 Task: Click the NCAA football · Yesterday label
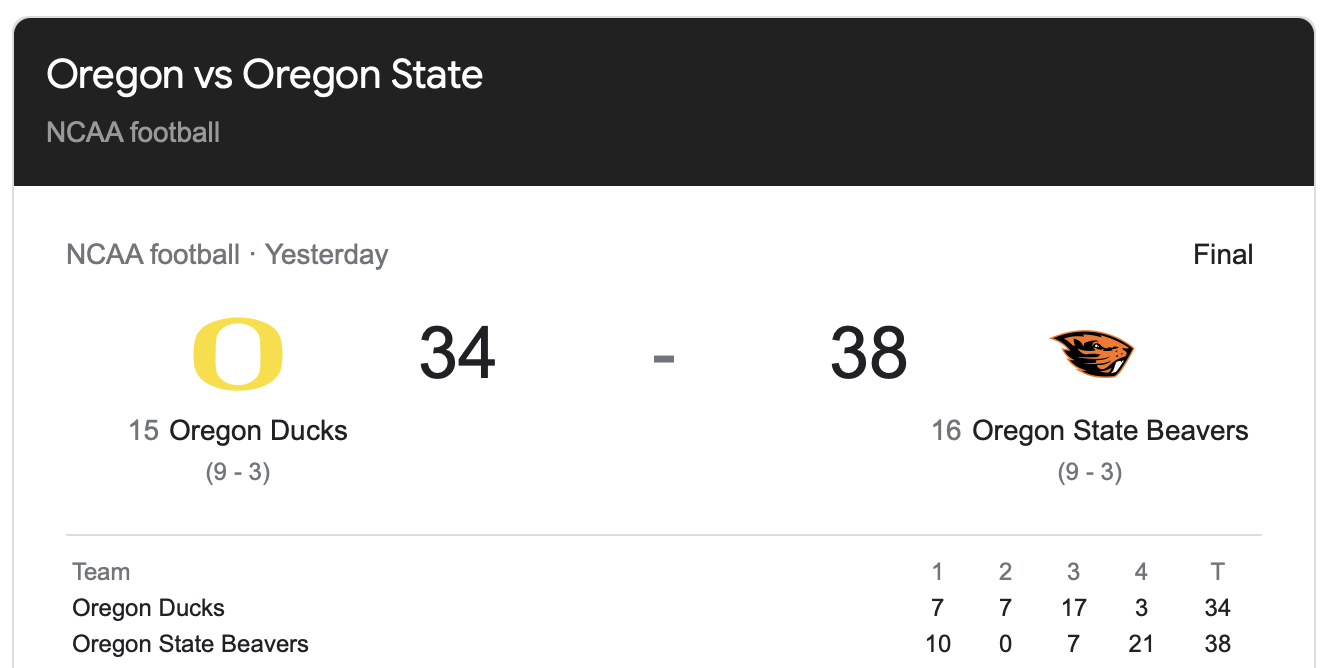227,255
